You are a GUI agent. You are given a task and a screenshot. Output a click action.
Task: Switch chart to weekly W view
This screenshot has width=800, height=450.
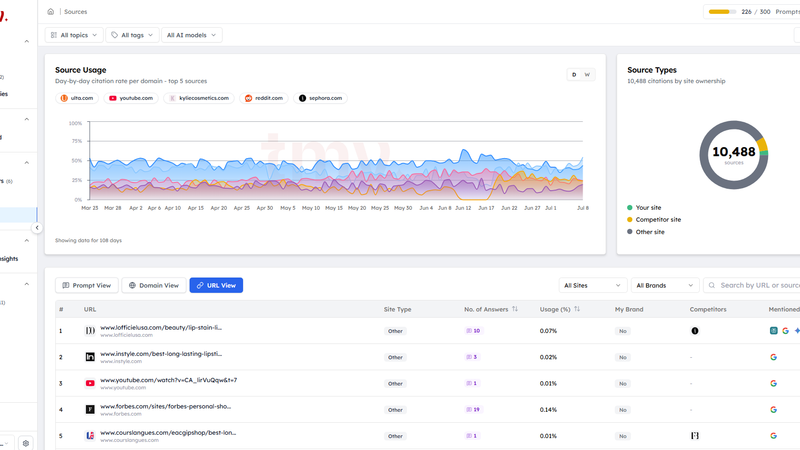tap(587, 74)
